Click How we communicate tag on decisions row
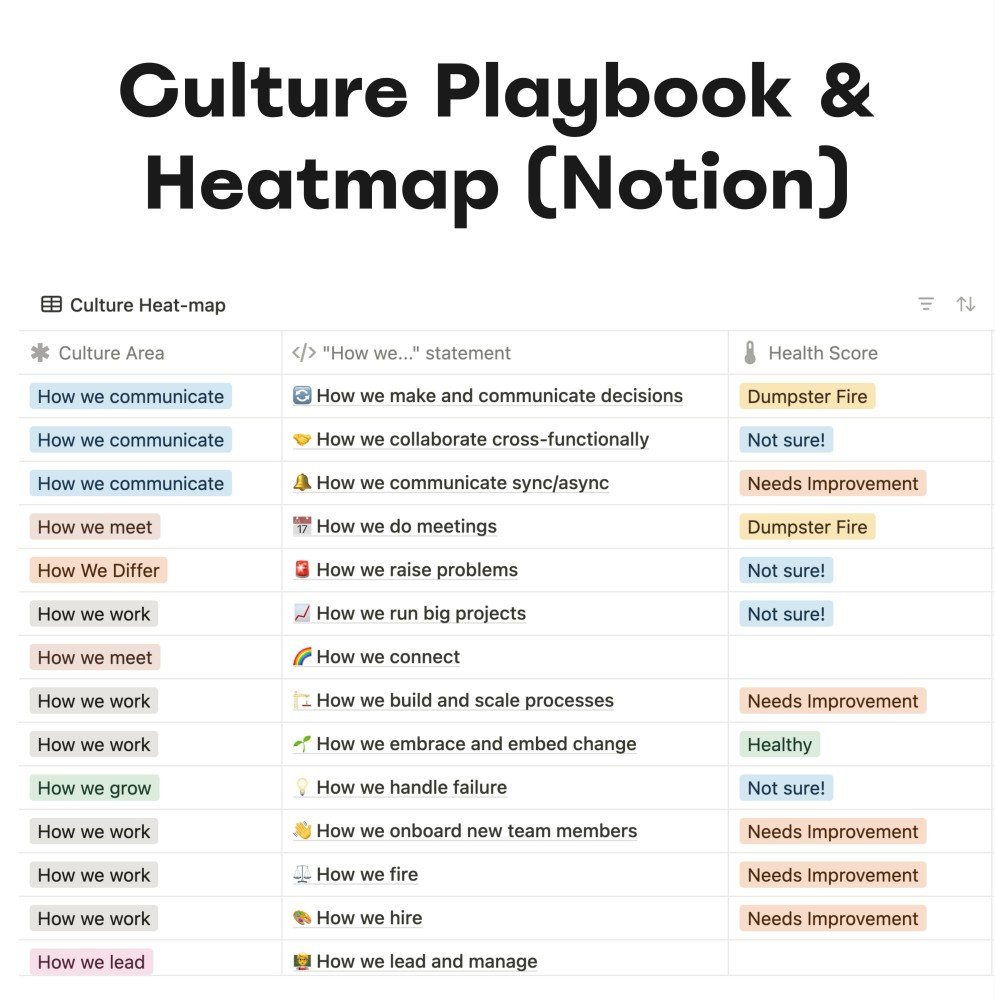 coord(131,396)
